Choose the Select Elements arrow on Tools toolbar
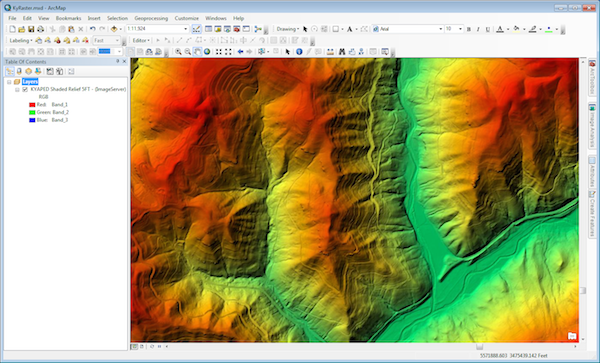 point(287,52)
